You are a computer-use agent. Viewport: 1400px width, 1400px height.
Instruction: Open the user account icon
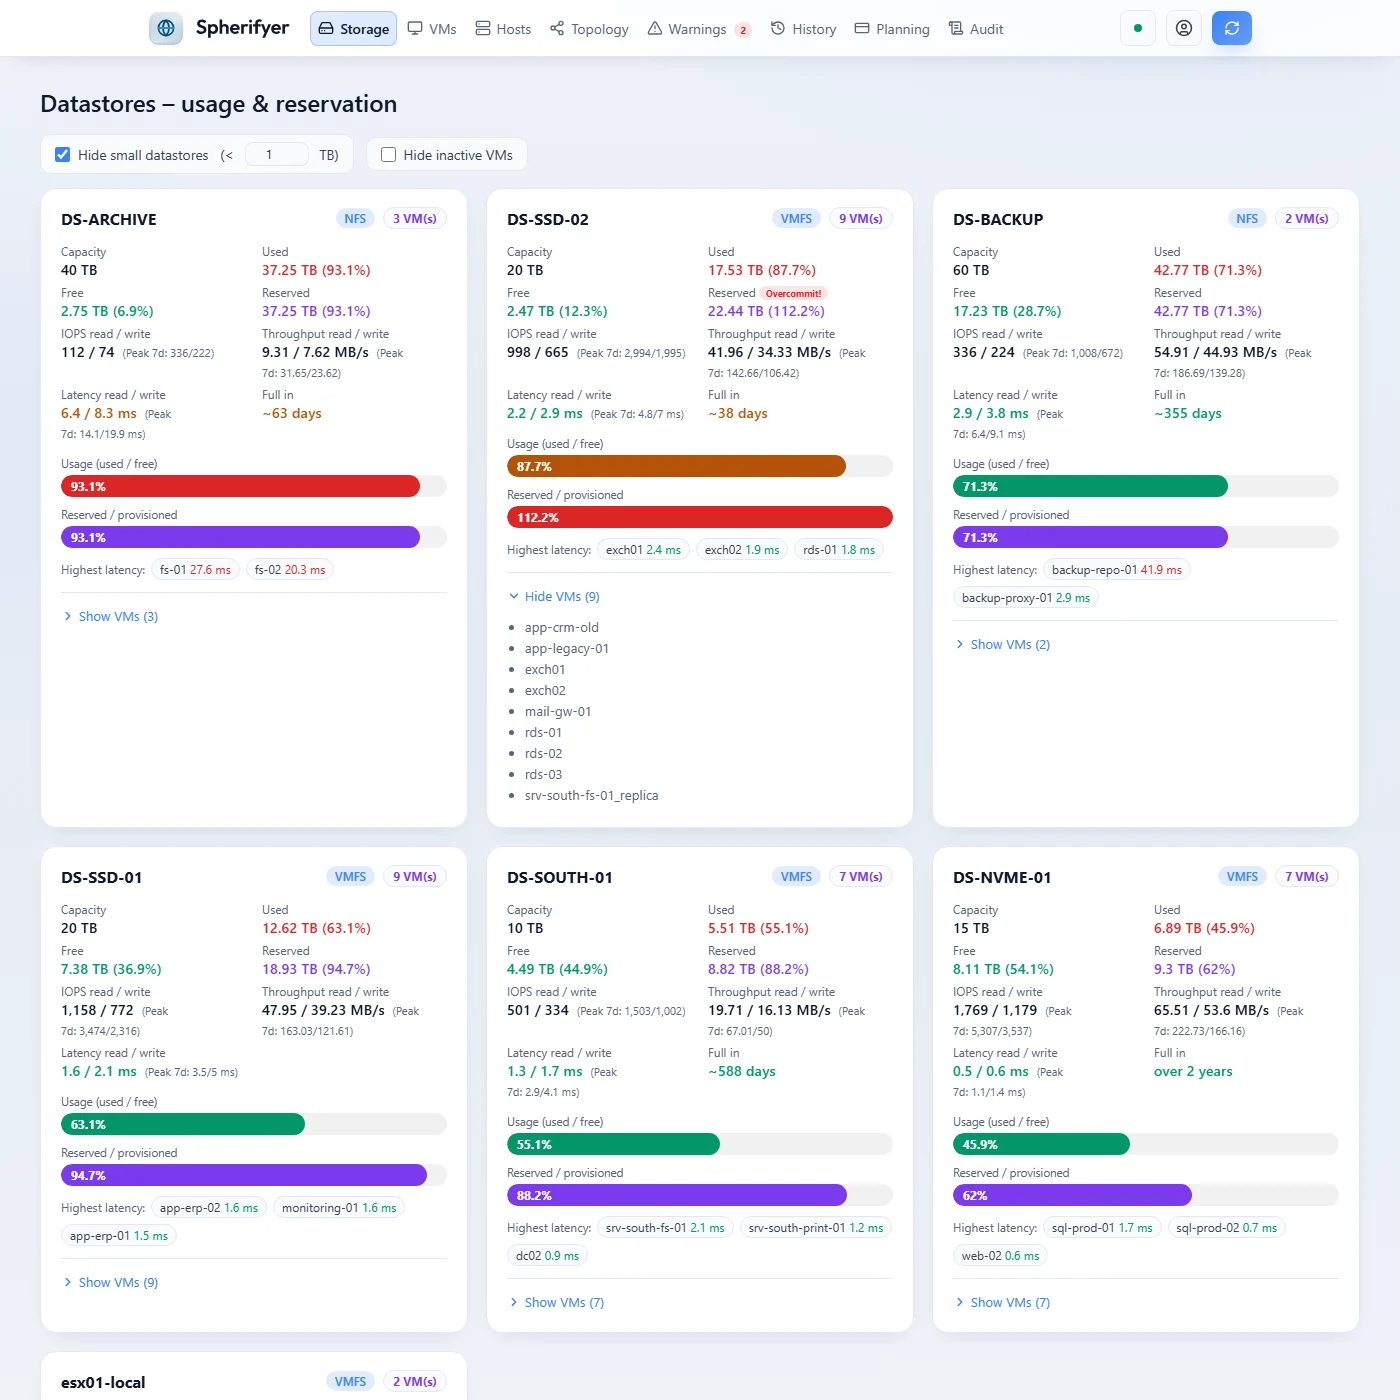1184,28
